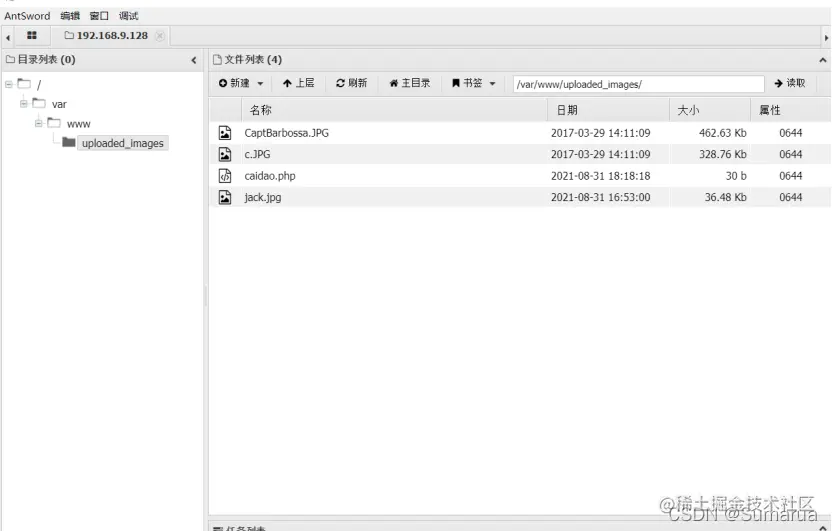Sort files by 大小 column
The width and height of the screenshot is (832, 531).
(x=710, y=110)
